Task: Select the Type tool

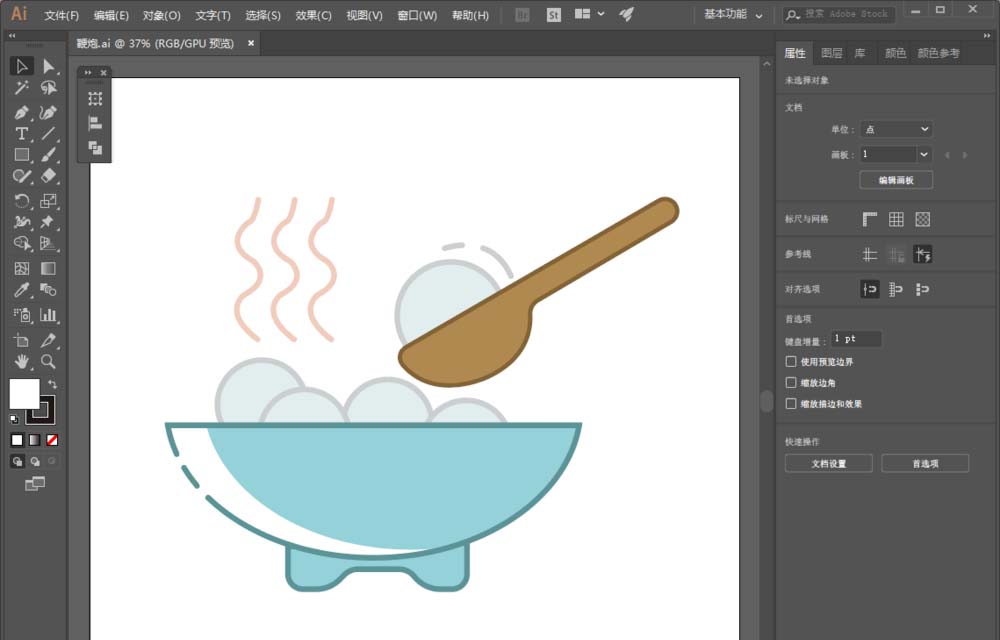Action: [x=22, y=134]
